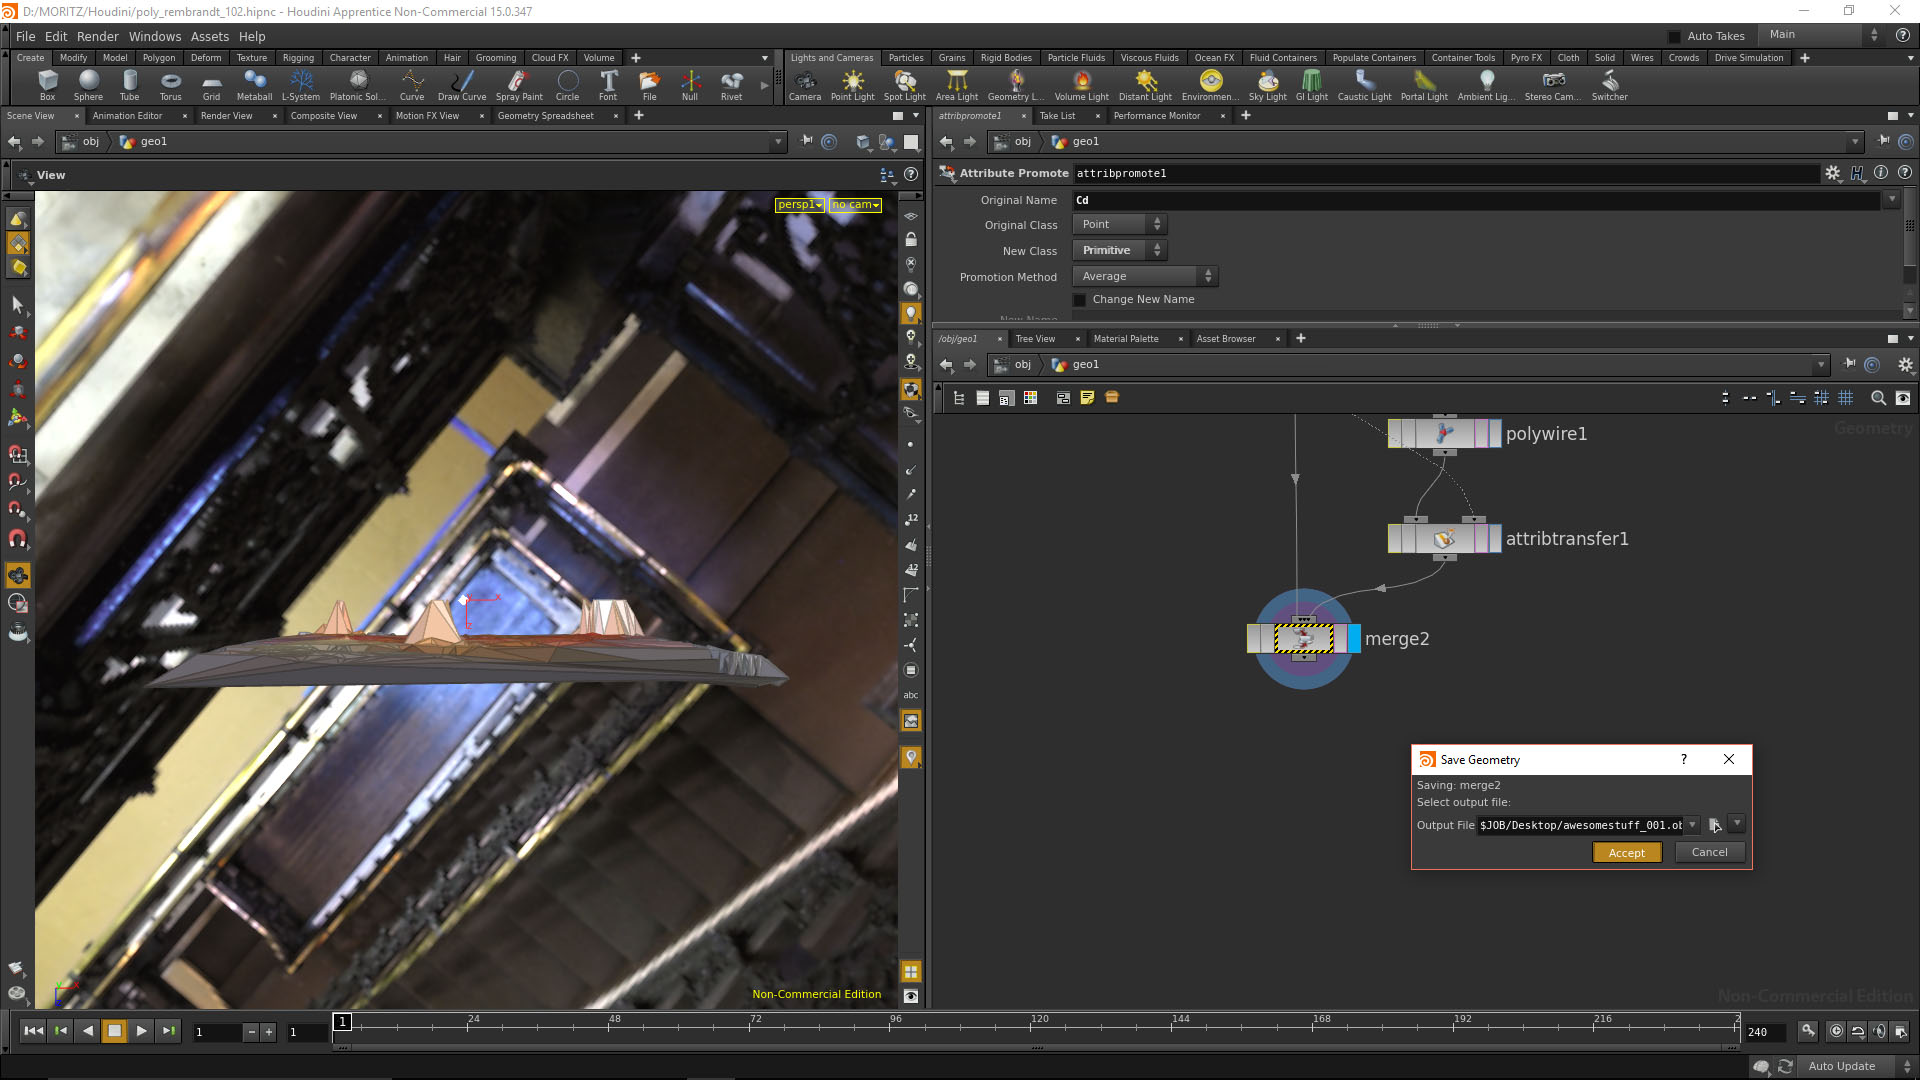Click the attribtransfer1 node icon
The height and width of the screenshot is (1080, 1920).
click(1444, 539)
